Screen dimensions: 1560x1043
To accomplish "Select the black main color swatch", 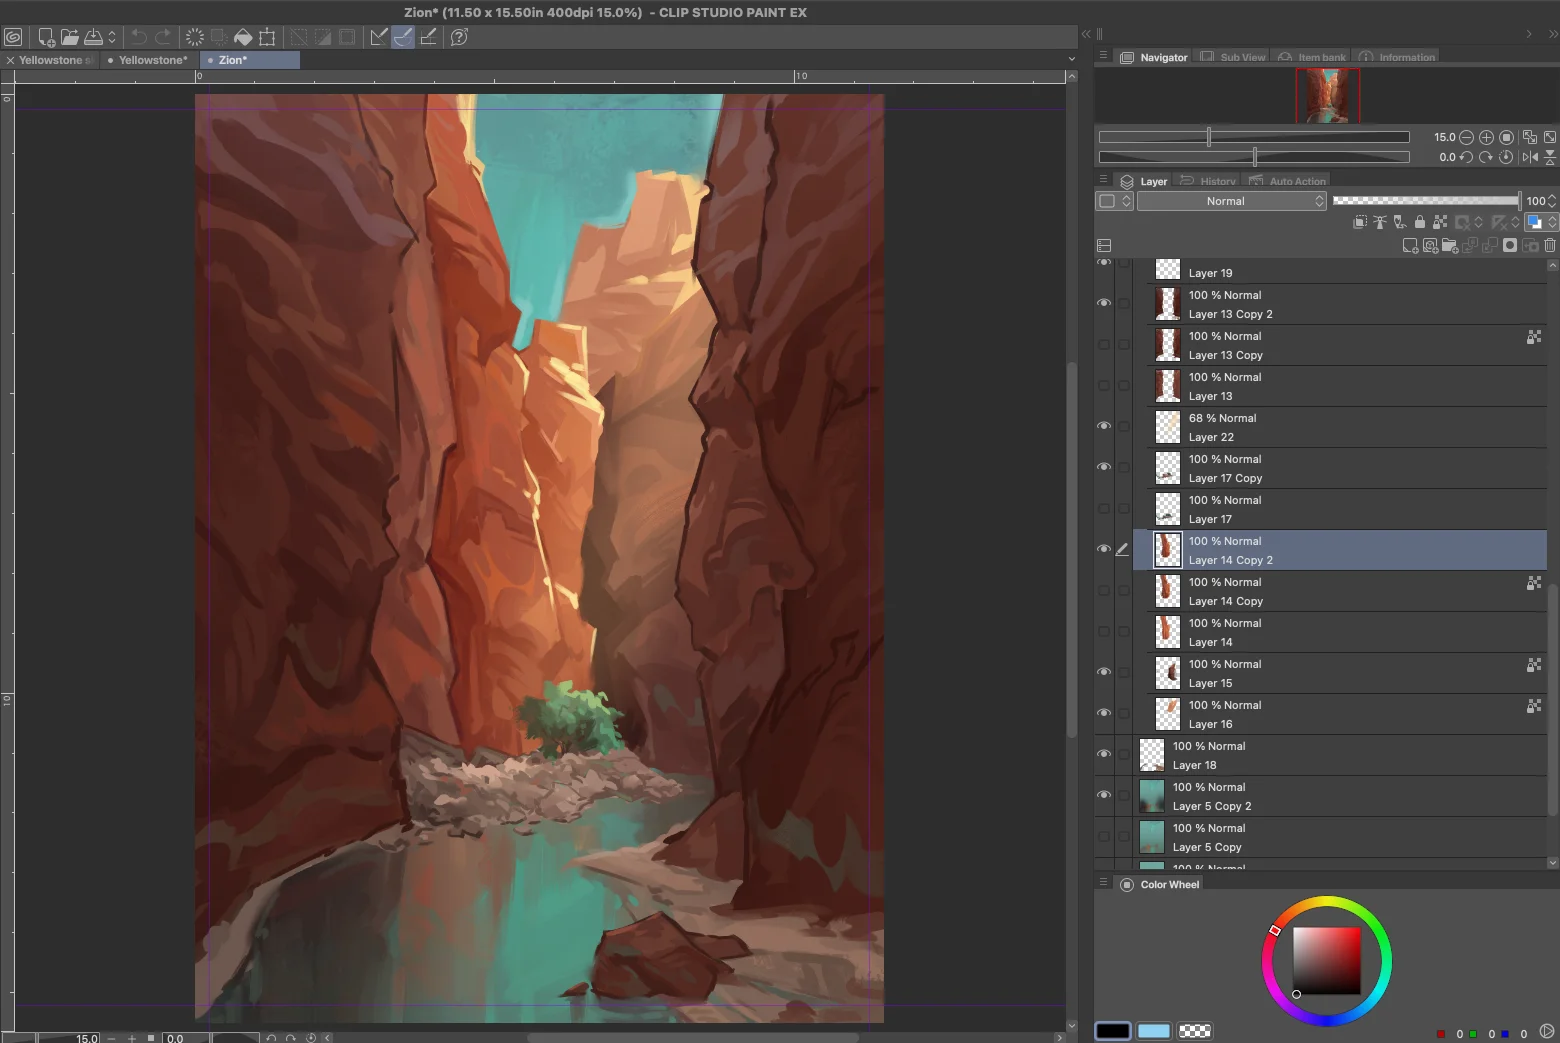I will pos(1113,1031).
